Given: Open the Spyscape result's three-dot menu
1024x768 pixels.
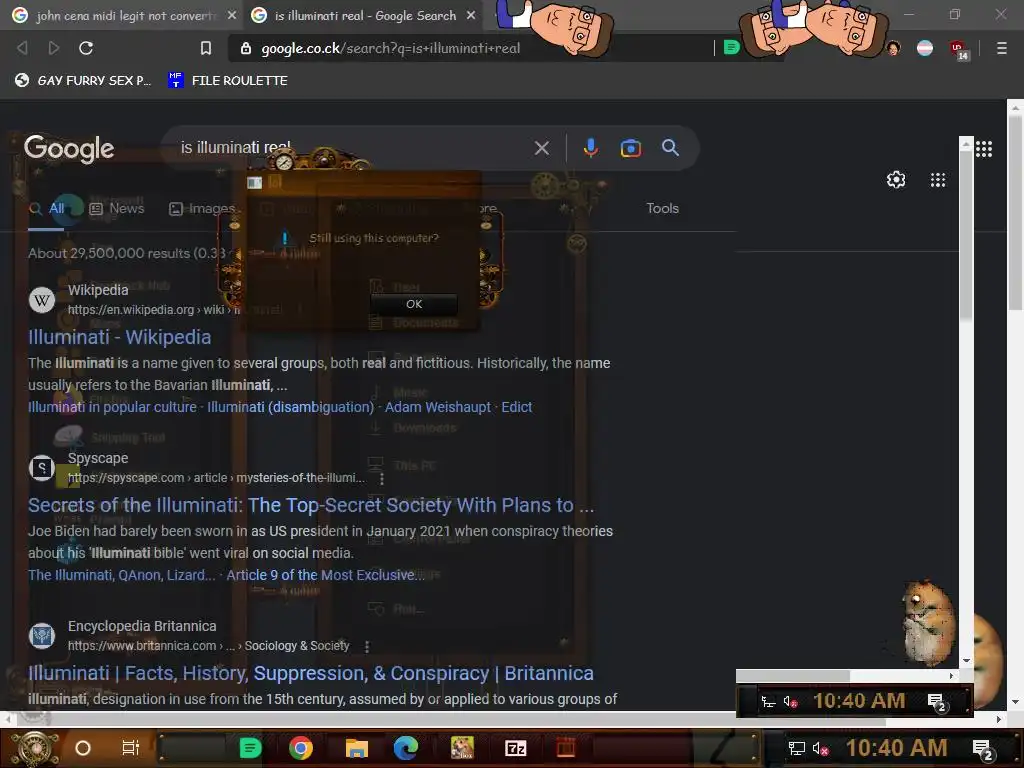Looking at the screenshot, I should 381,479.
